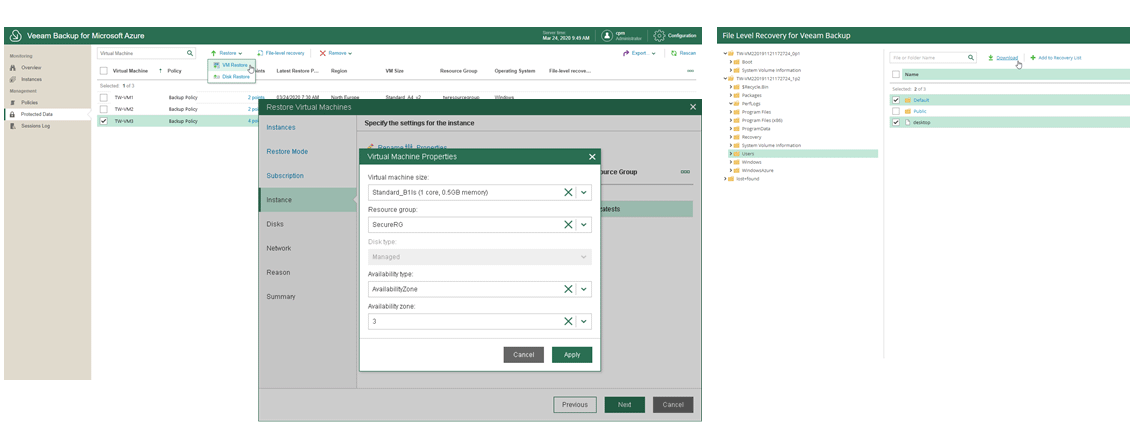Click the Protected Data lock icon

coord(13,114)
